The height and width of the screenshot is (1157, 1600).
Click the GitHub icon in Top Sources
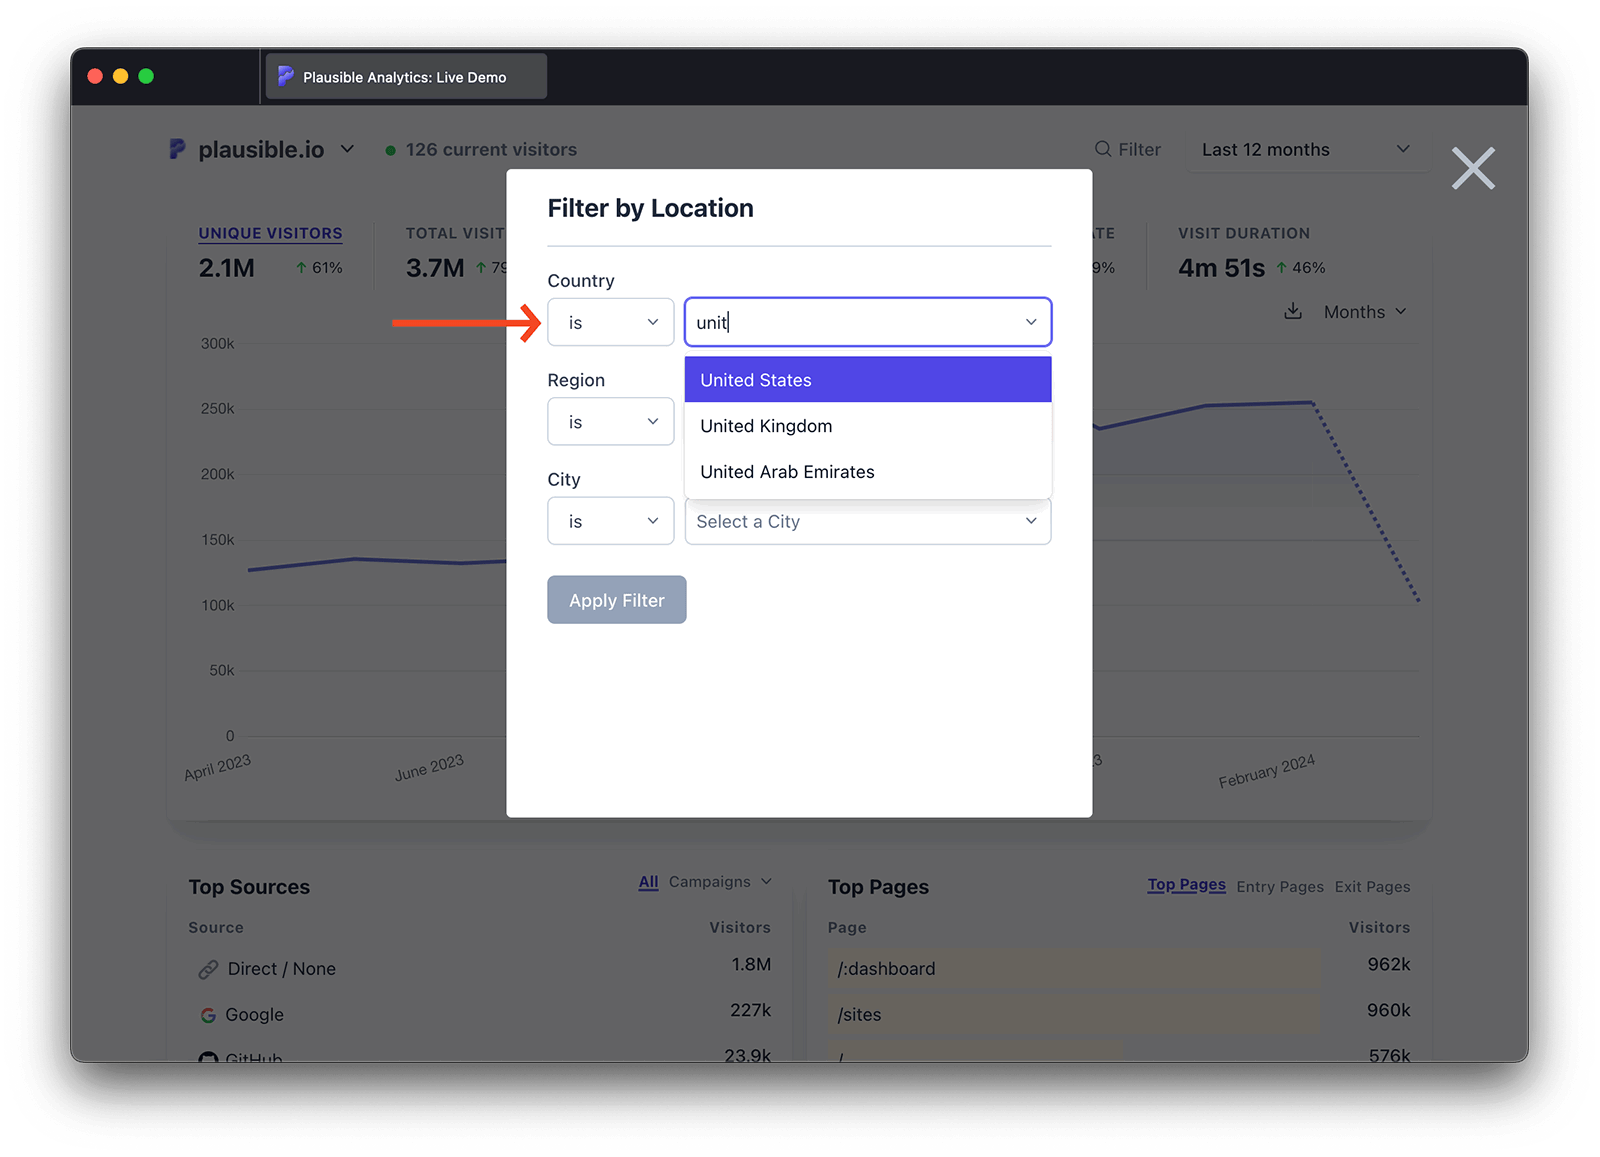[x=208, y=1058]
